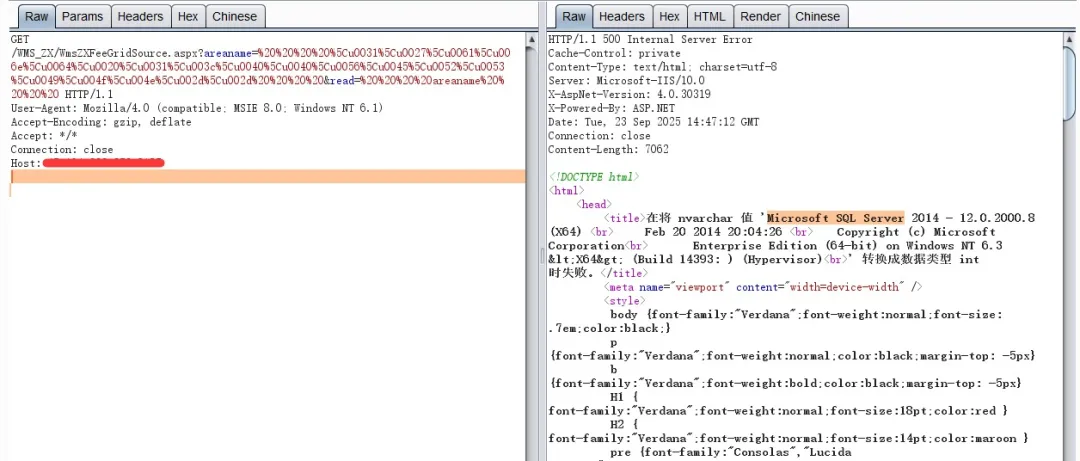Select the request Raw tab
Viewport: 1080px width, 461px height.
(36, 16)
